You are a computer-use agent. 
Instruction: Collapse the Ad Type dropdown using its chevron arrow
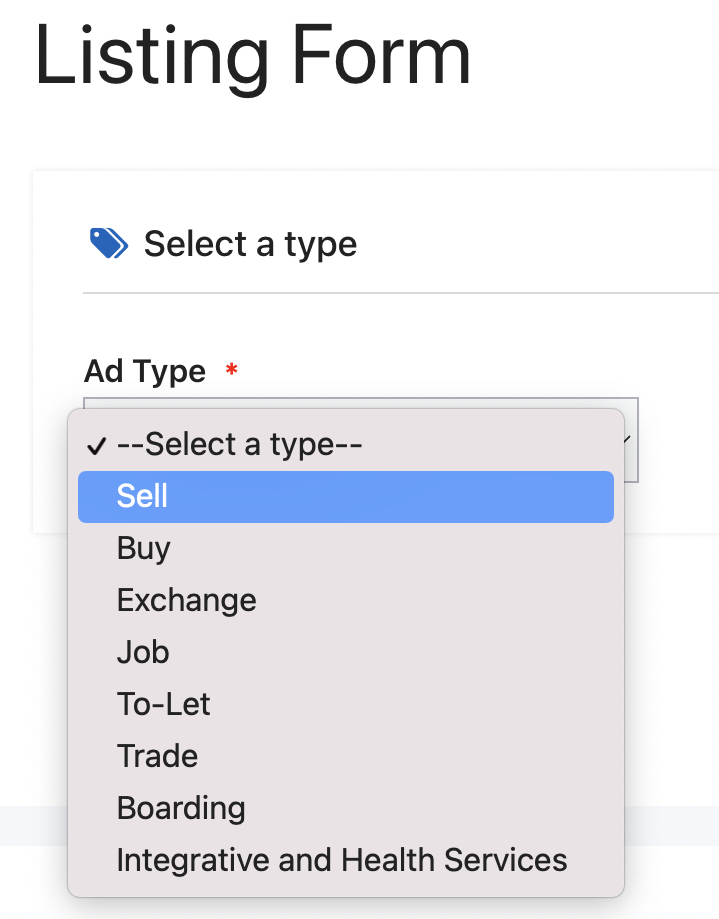[x=627, y=438]
